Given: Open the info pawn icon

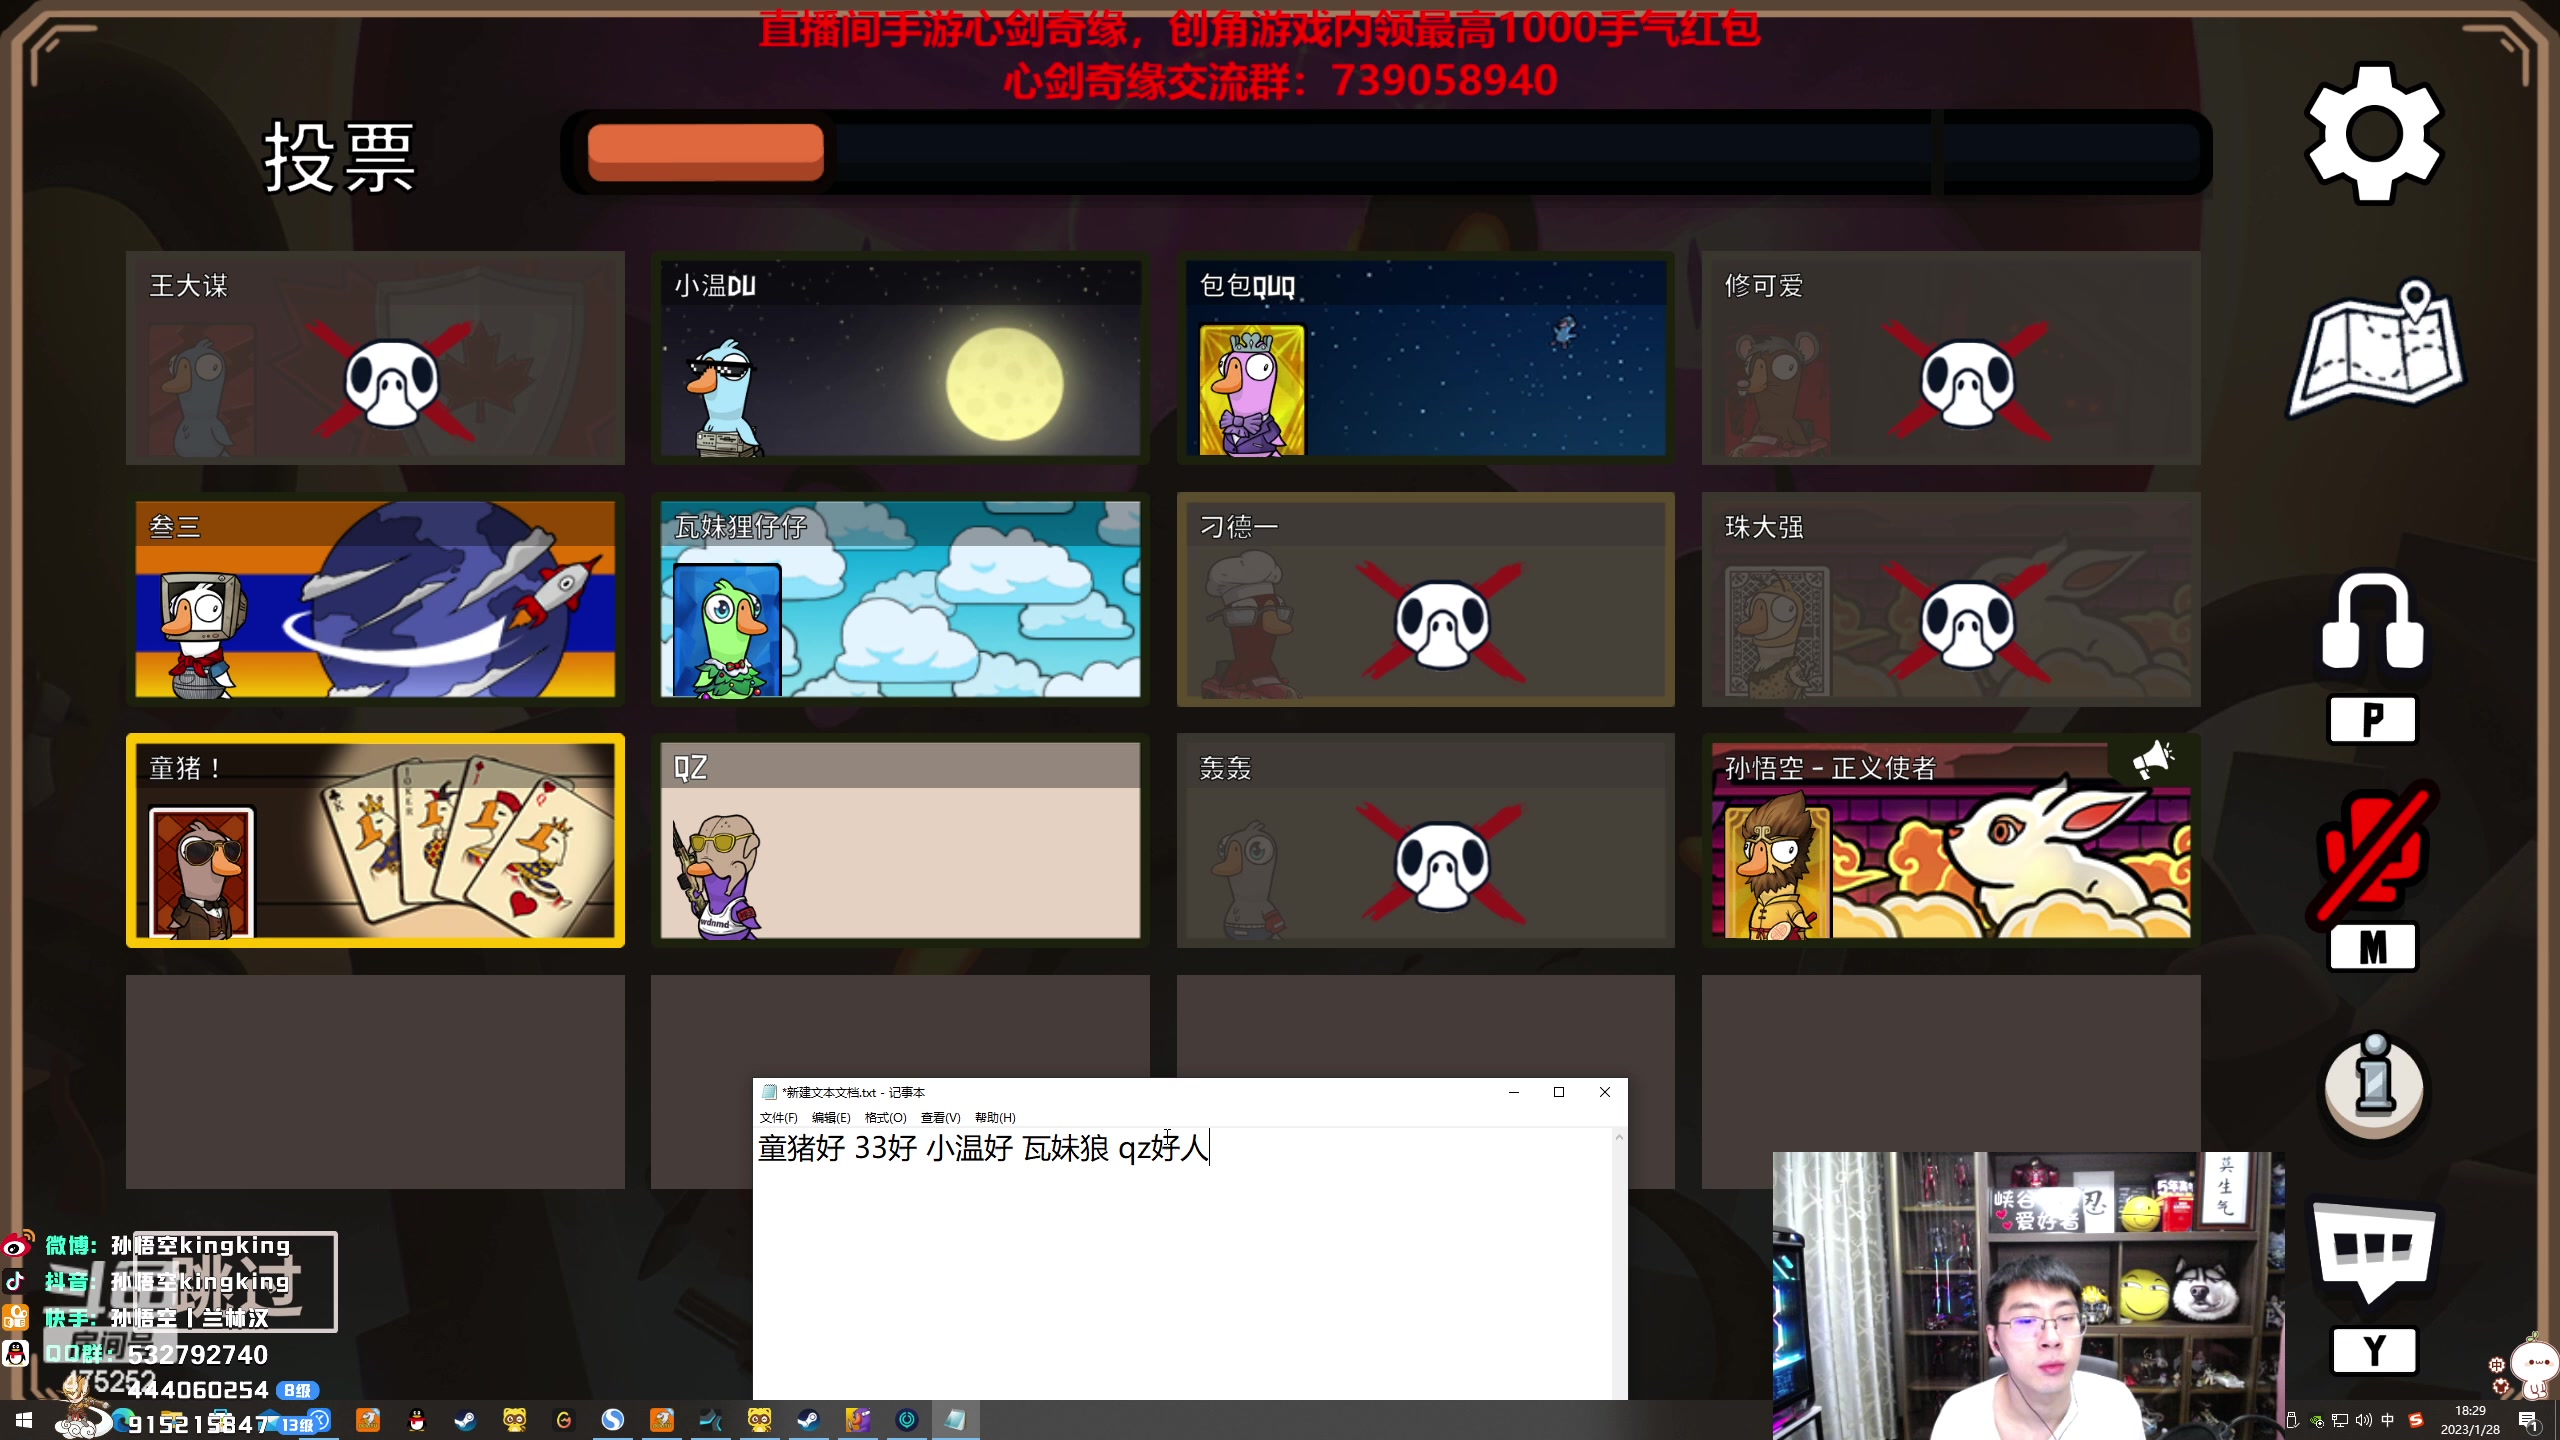Looking at the screenshot, I should pyautogui.click(x=2374, y=1086).
